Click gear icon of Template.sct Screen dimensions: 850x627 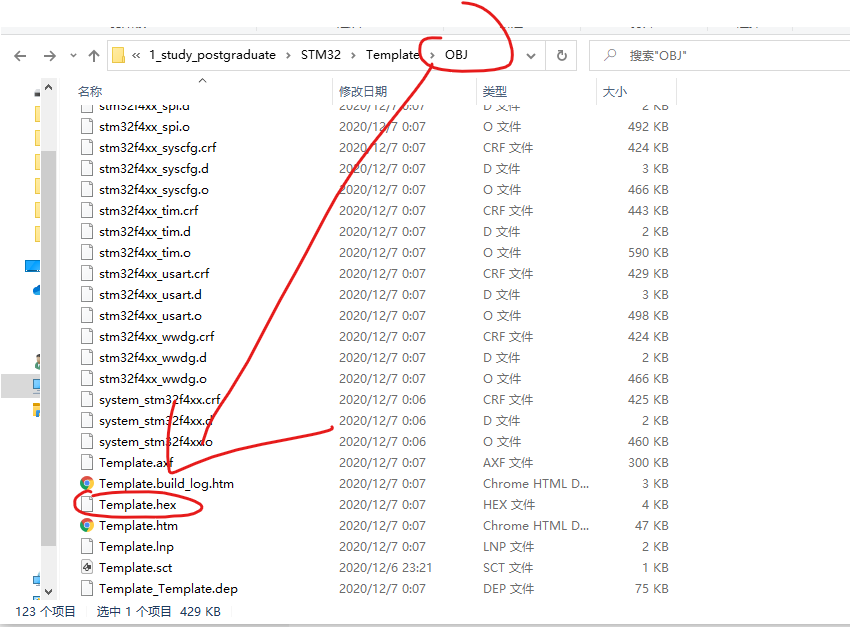pos(87,567)
